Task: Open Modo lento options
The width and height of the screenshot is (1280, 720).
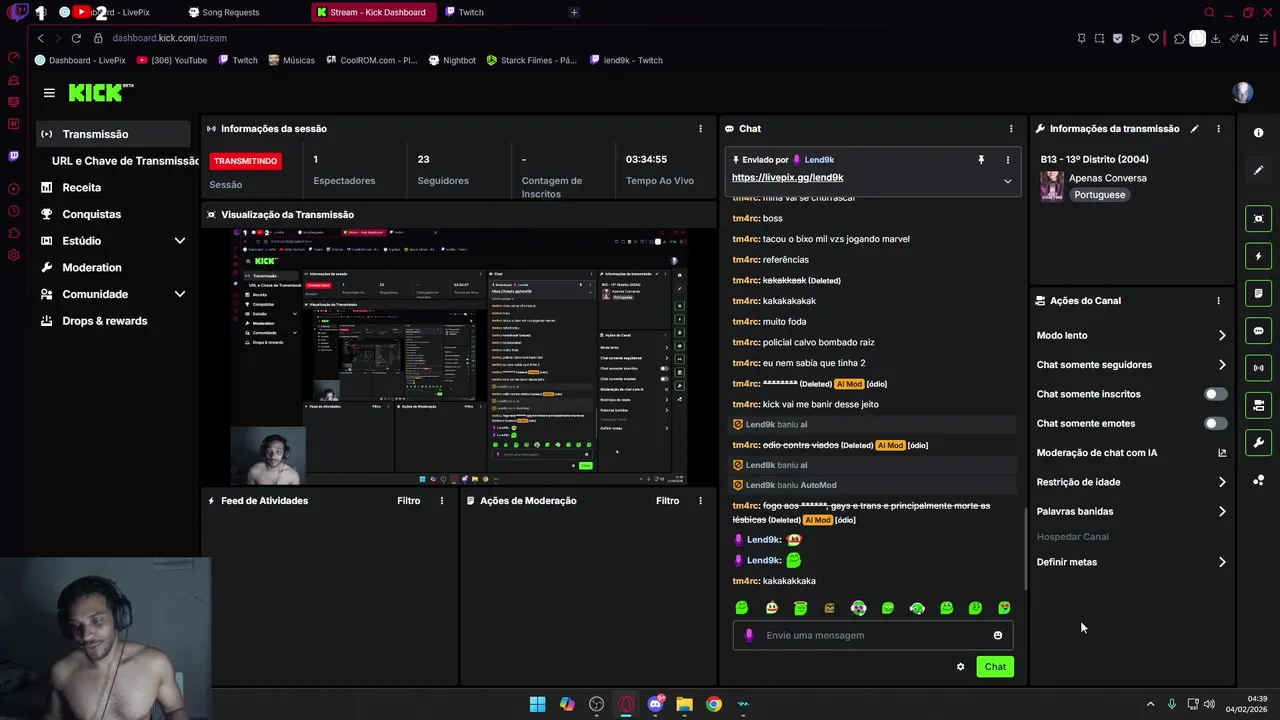Action: 1132,336
